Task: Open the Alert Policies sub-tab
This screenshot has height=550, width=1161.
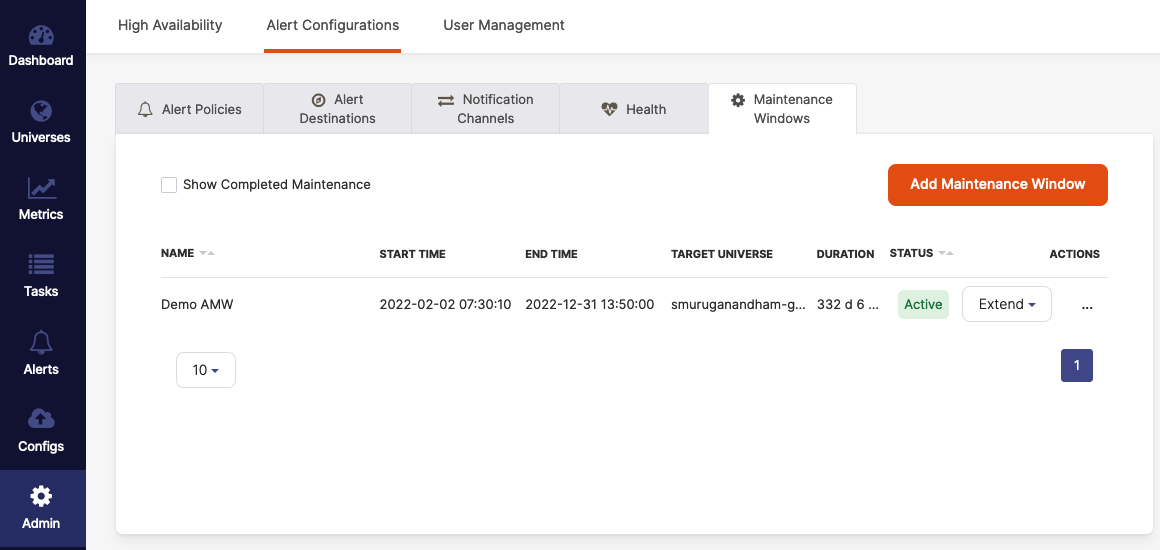Action: point(190,109)
